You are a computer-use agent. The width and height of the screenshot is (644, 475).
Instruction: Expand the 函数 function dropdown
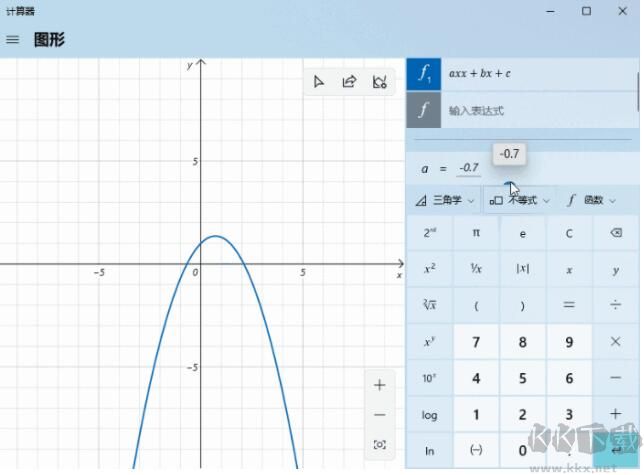click(x=591, y=200)
